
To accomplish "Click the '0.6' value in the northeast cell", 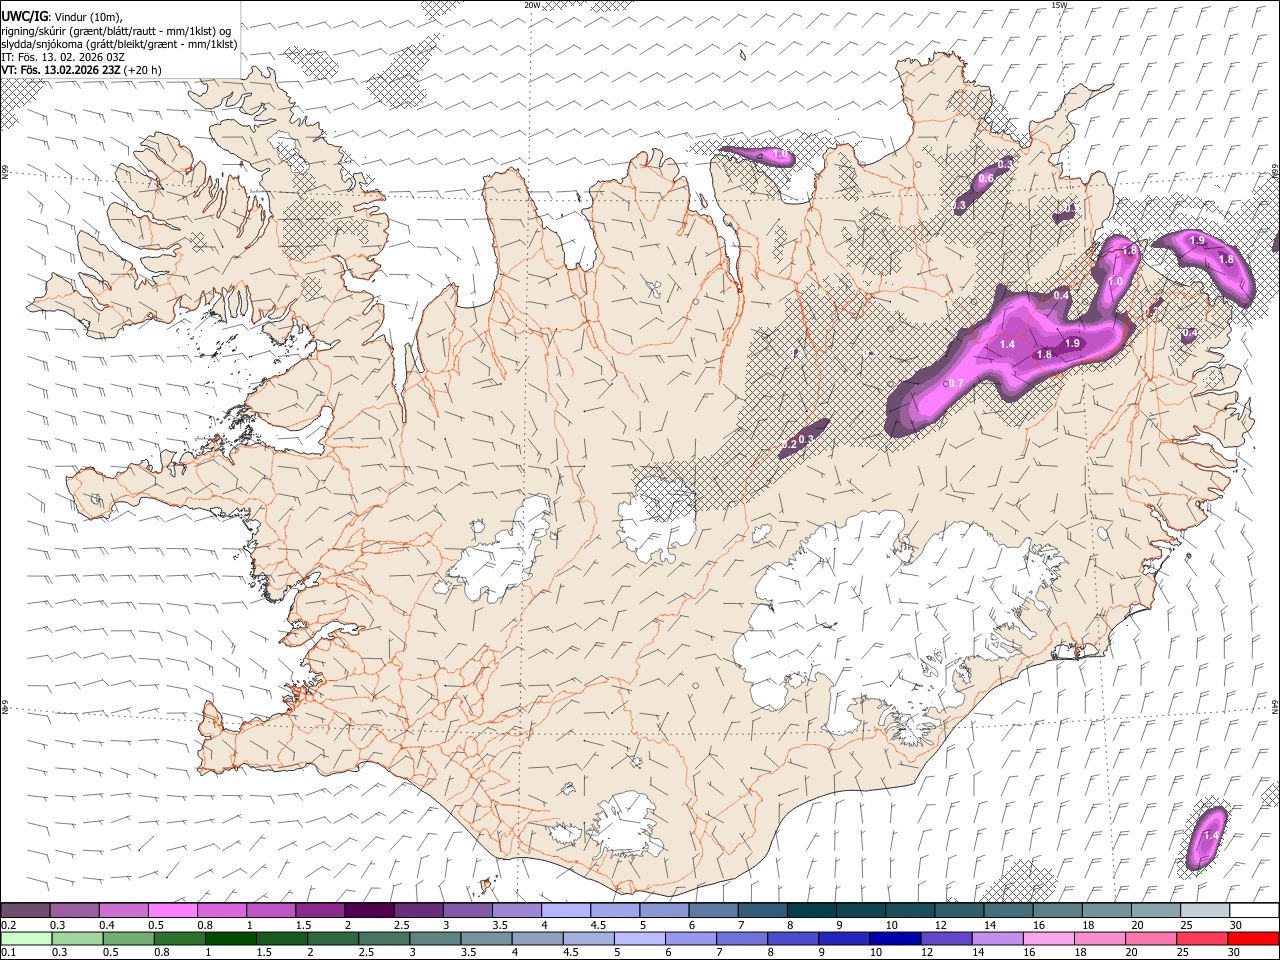I will (x=986, y=178).
